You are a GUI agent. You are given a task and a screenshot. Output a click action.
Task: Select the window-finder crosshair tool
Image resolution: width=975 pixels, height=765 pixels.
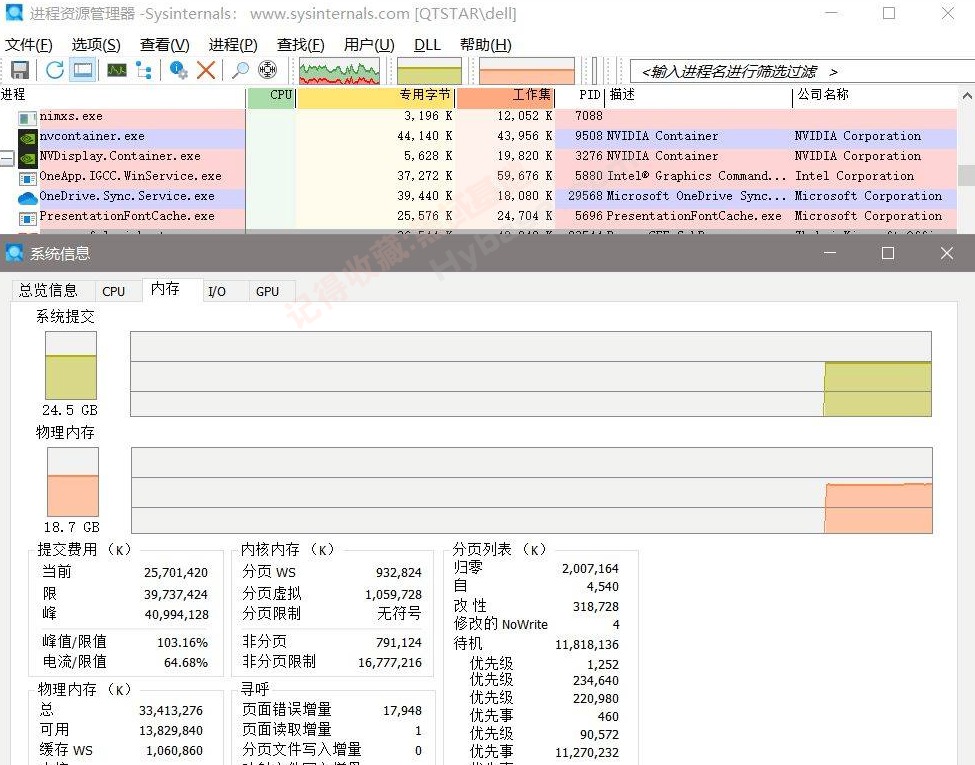(266, 69)
